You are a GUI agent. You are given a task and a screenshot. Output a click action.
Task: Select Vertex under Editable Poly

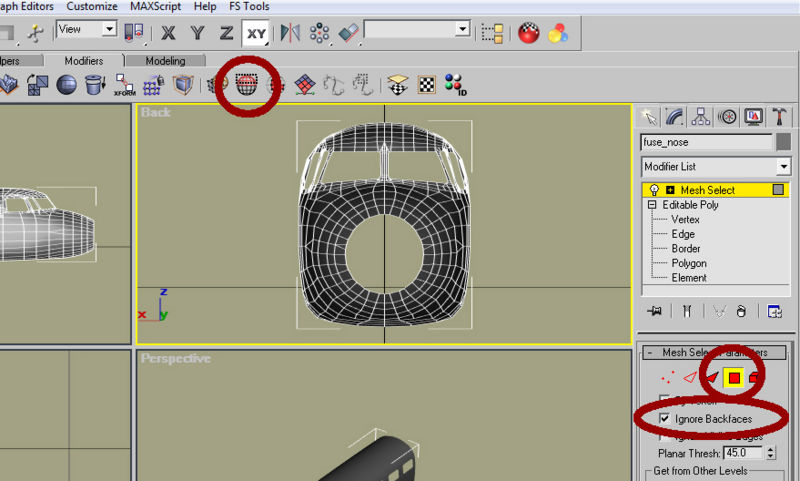pyautogui.click(x=685, y=219)
